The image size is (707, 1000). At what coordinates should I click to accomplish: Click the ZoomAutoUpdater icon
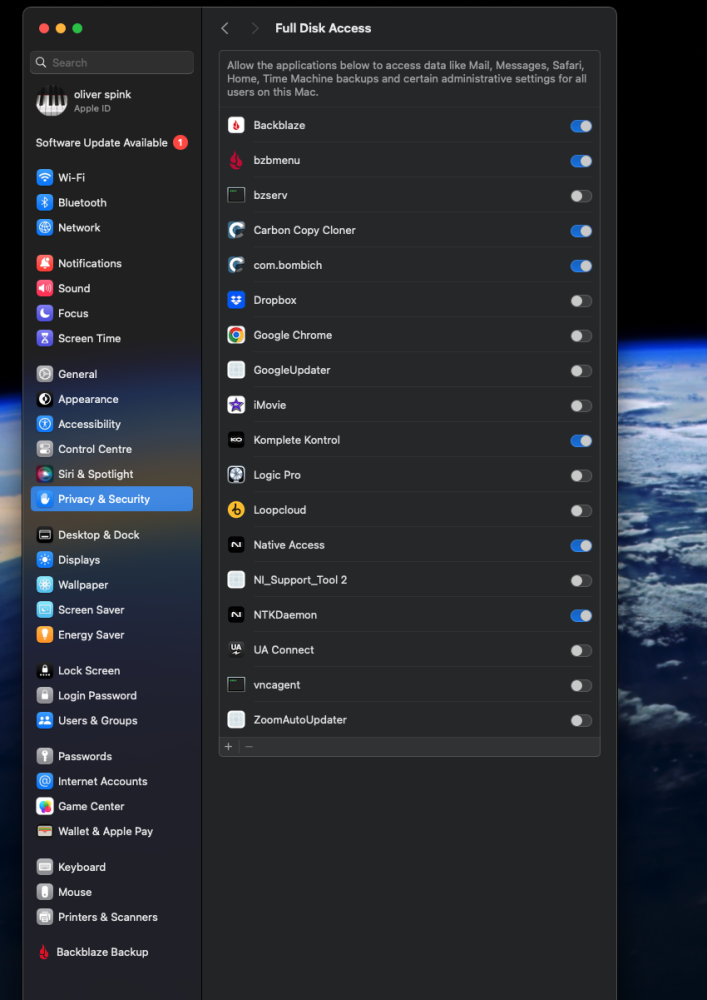236,720
